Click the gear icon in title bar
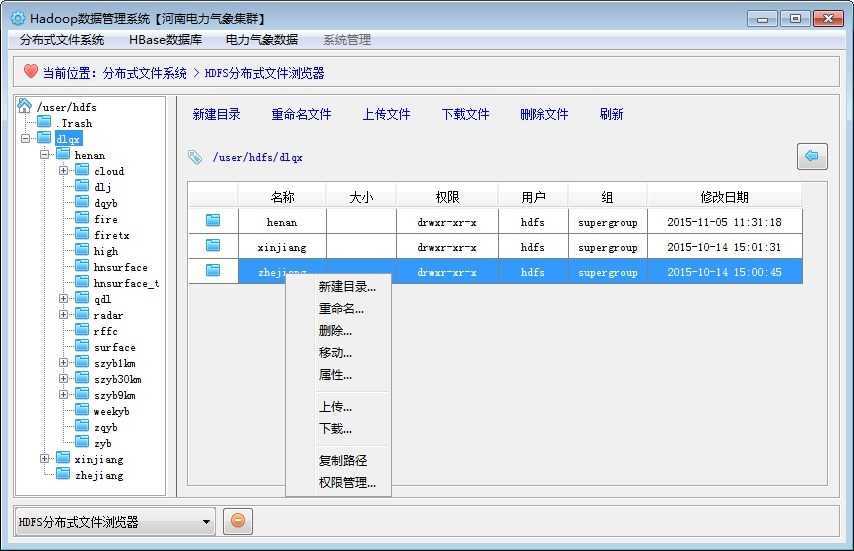The width and height of the screenshot is (854, 551). pos(18,18)
